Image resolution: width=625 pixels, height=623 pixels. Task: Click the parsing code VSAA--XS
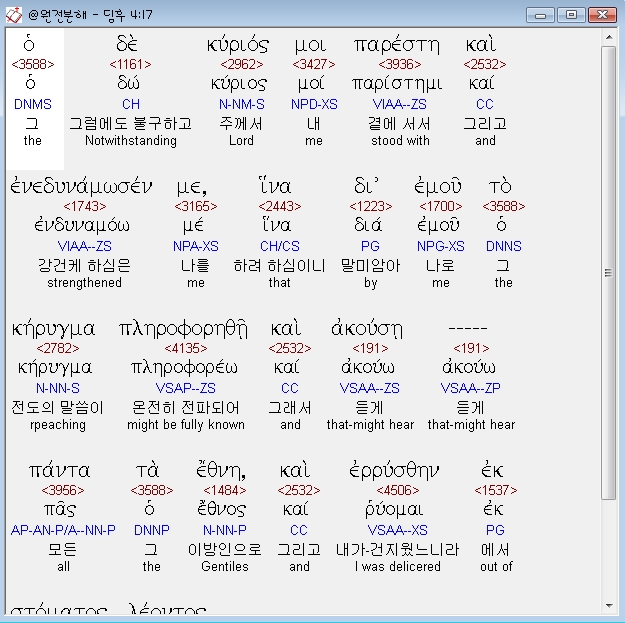398,530
